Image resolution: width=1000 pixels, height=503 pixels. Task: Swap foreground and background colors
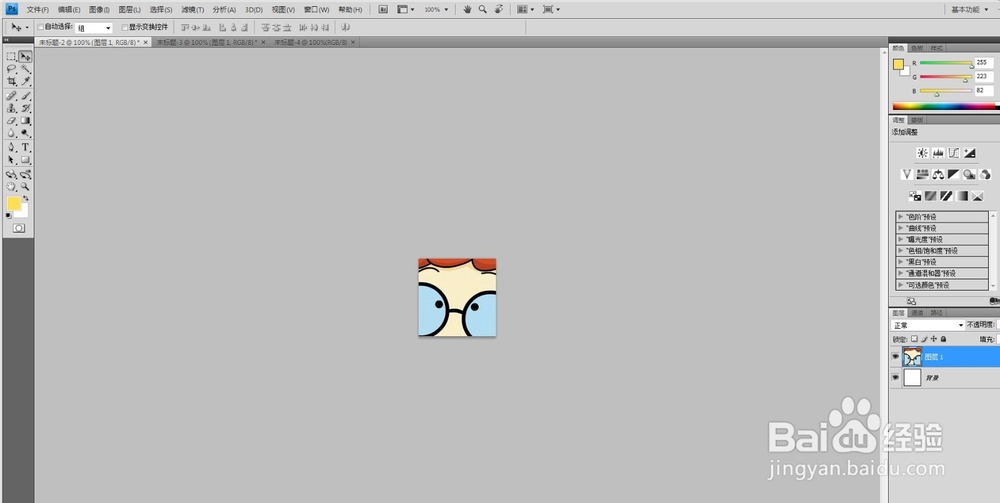coord(26,199)
